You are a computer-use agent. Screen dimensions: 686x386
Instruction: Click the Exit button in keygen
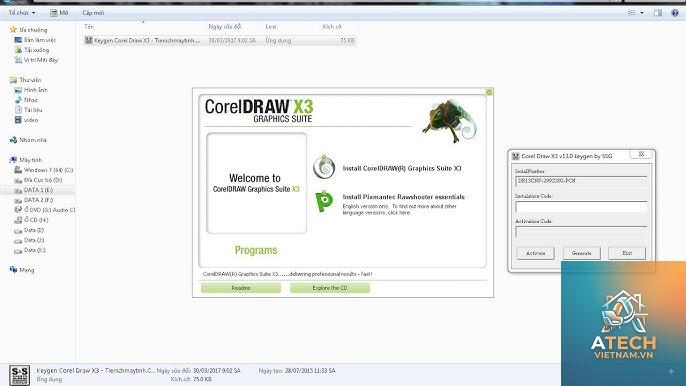point(627,253)
